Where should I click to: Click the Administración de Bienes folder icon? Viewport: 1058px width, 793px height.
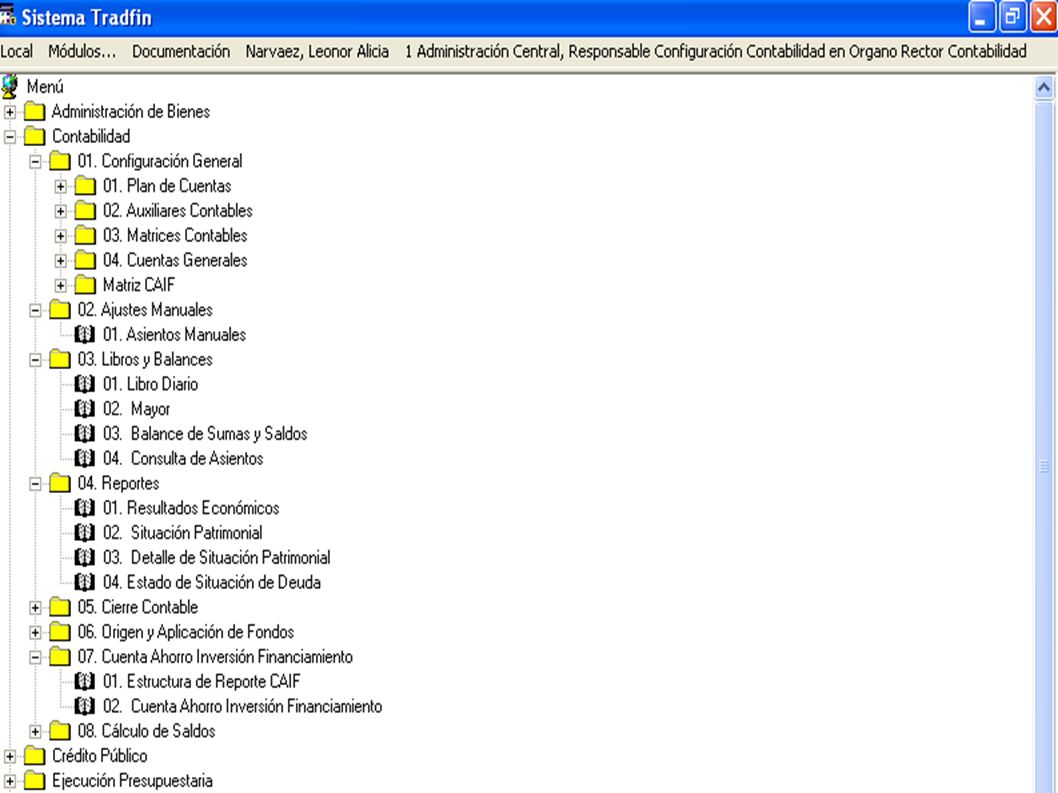click(34, 111)
